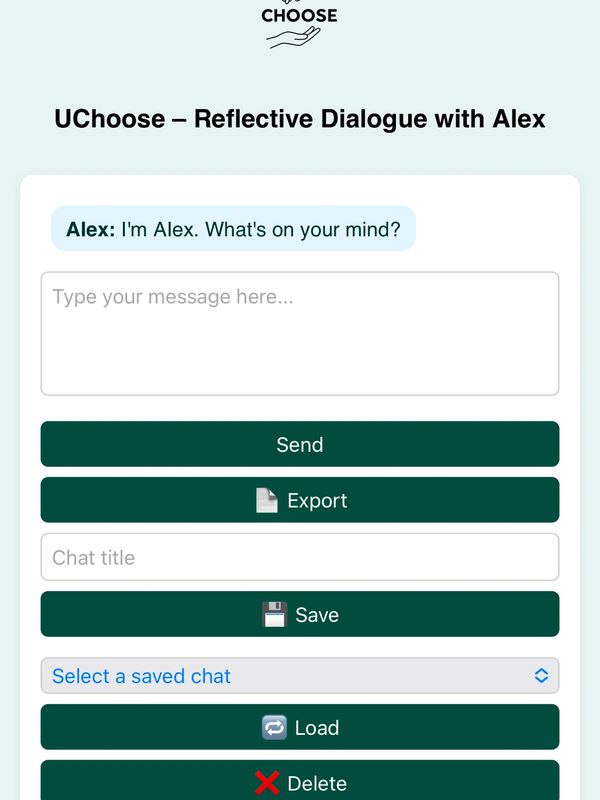Viewport: 600px width, 800px height.
Task: Load the selected saved chat
Action: (300, 727)
